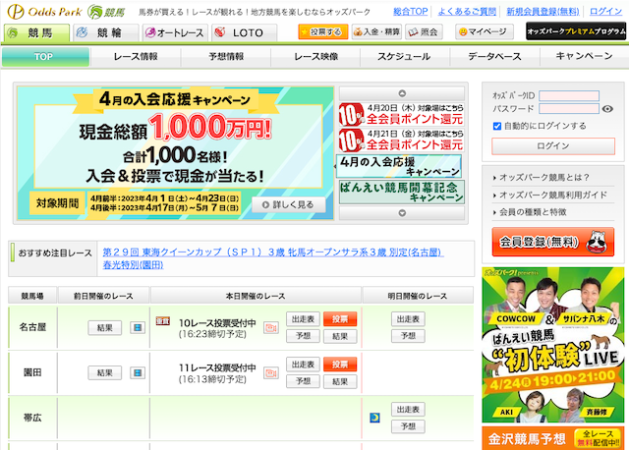629x450 pixels.
Task: Open オッズパークプレミアムプログラム banner
Action: [576, 31]
